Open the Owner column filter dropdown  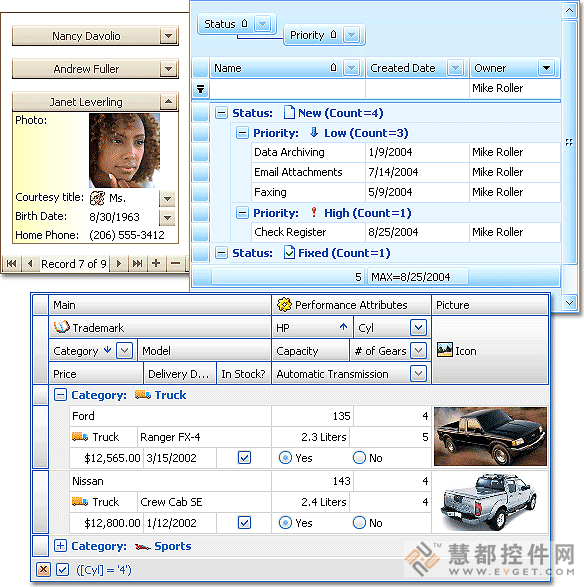546,68
